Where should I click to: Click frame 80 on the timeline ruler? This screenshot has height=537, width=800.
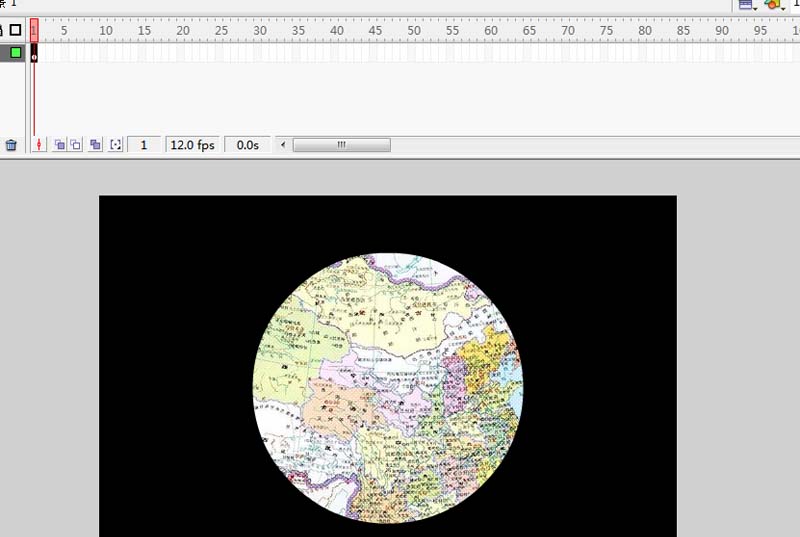click(645, 31)
